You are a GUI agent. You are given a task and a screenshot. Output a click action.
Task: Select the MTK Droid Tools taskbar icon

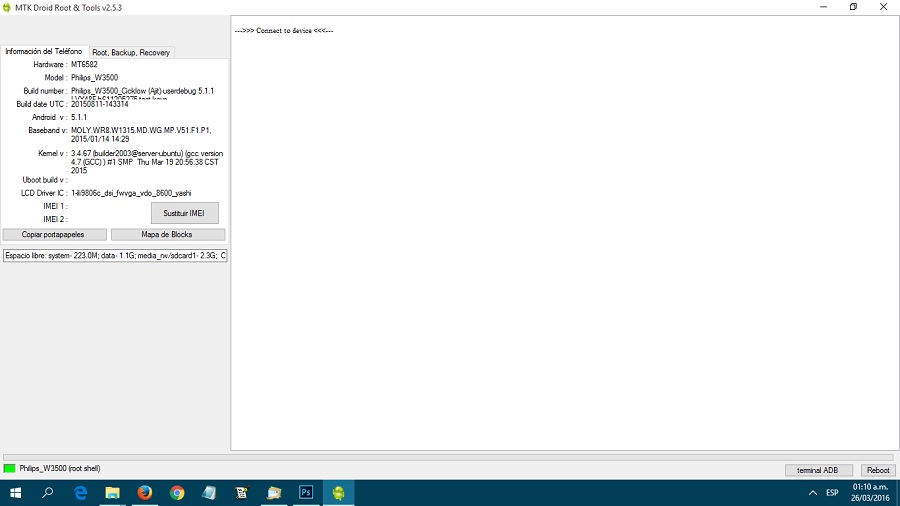click(x=339, y=493)
